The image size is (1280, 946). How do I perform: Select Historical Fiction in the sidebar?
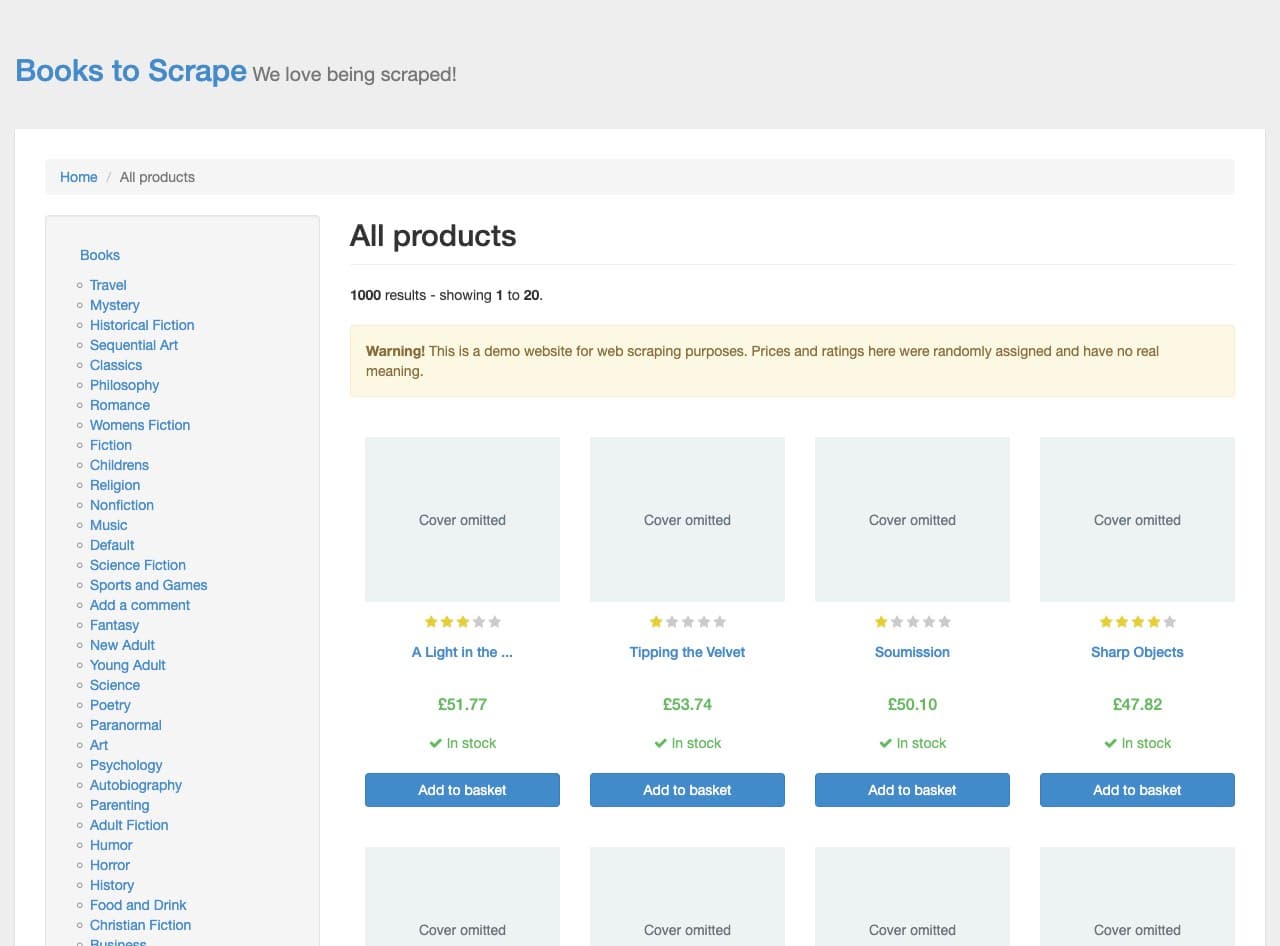click(x=142, y=325)
